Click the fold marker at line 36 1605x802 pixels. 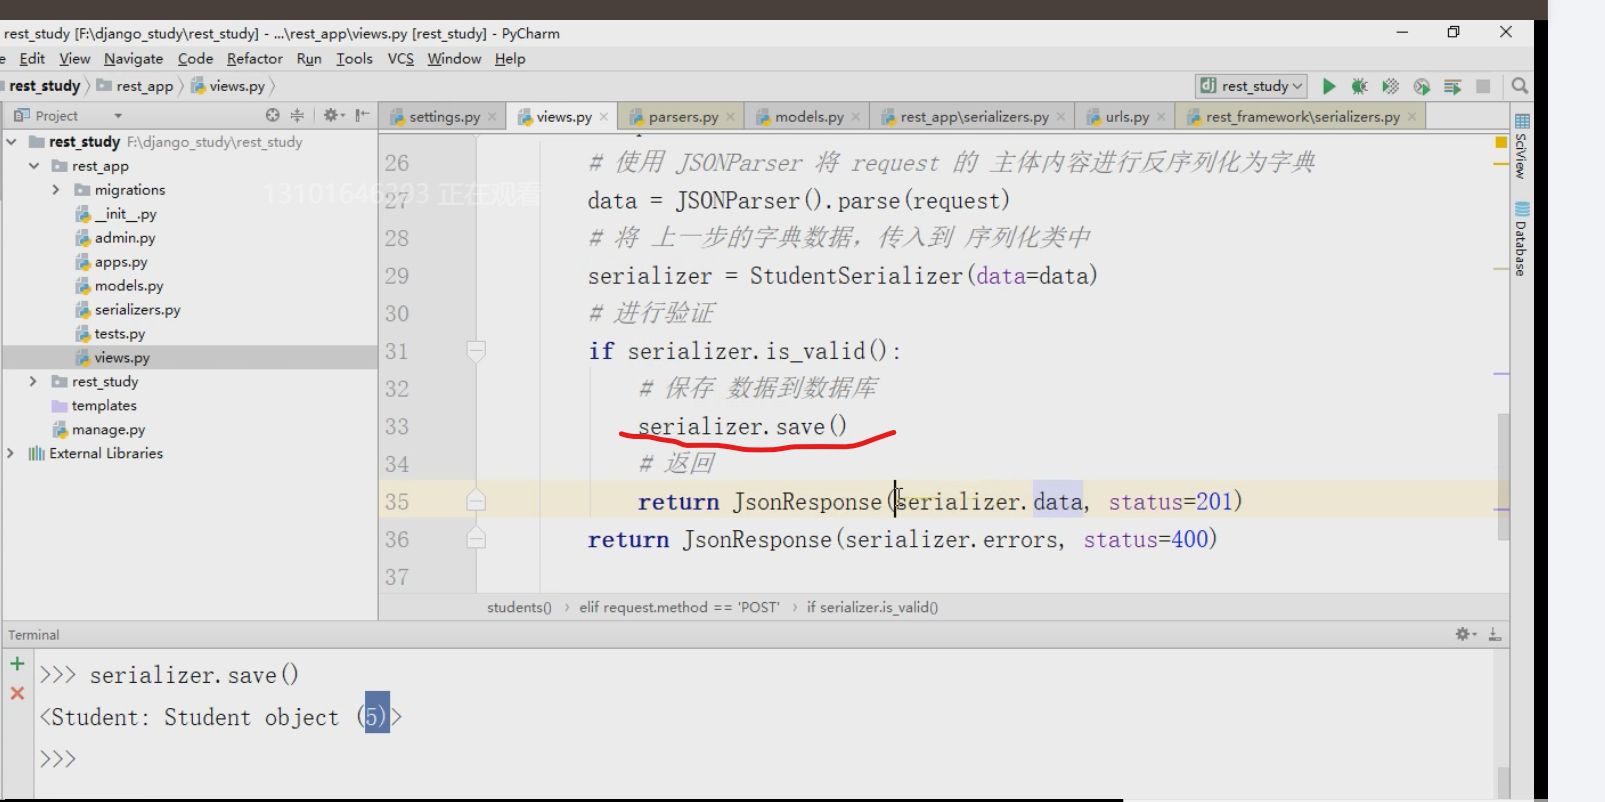click(x=476, y=539)
